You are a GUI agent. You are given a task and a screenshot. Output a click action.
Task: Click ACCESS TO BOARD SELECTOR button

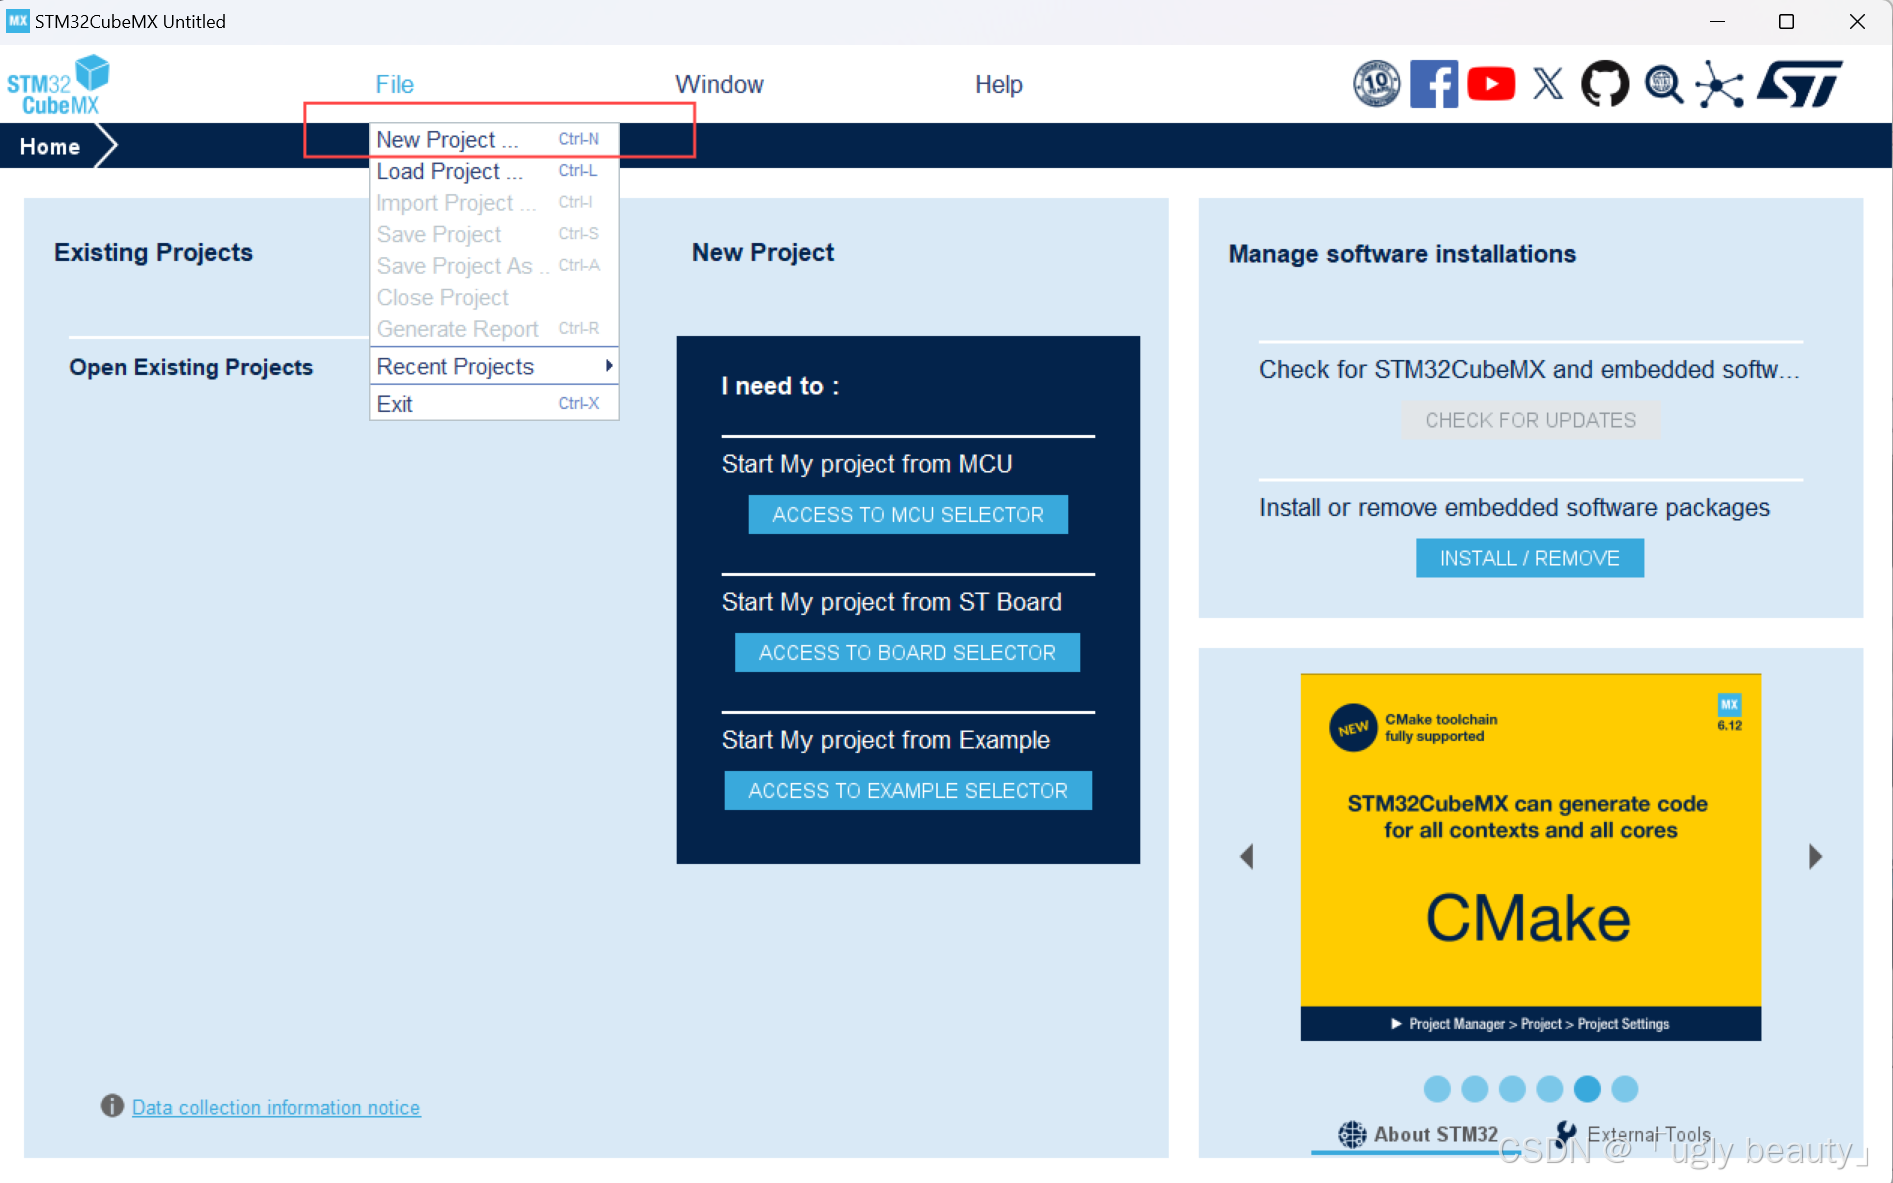tap(907, 652)
